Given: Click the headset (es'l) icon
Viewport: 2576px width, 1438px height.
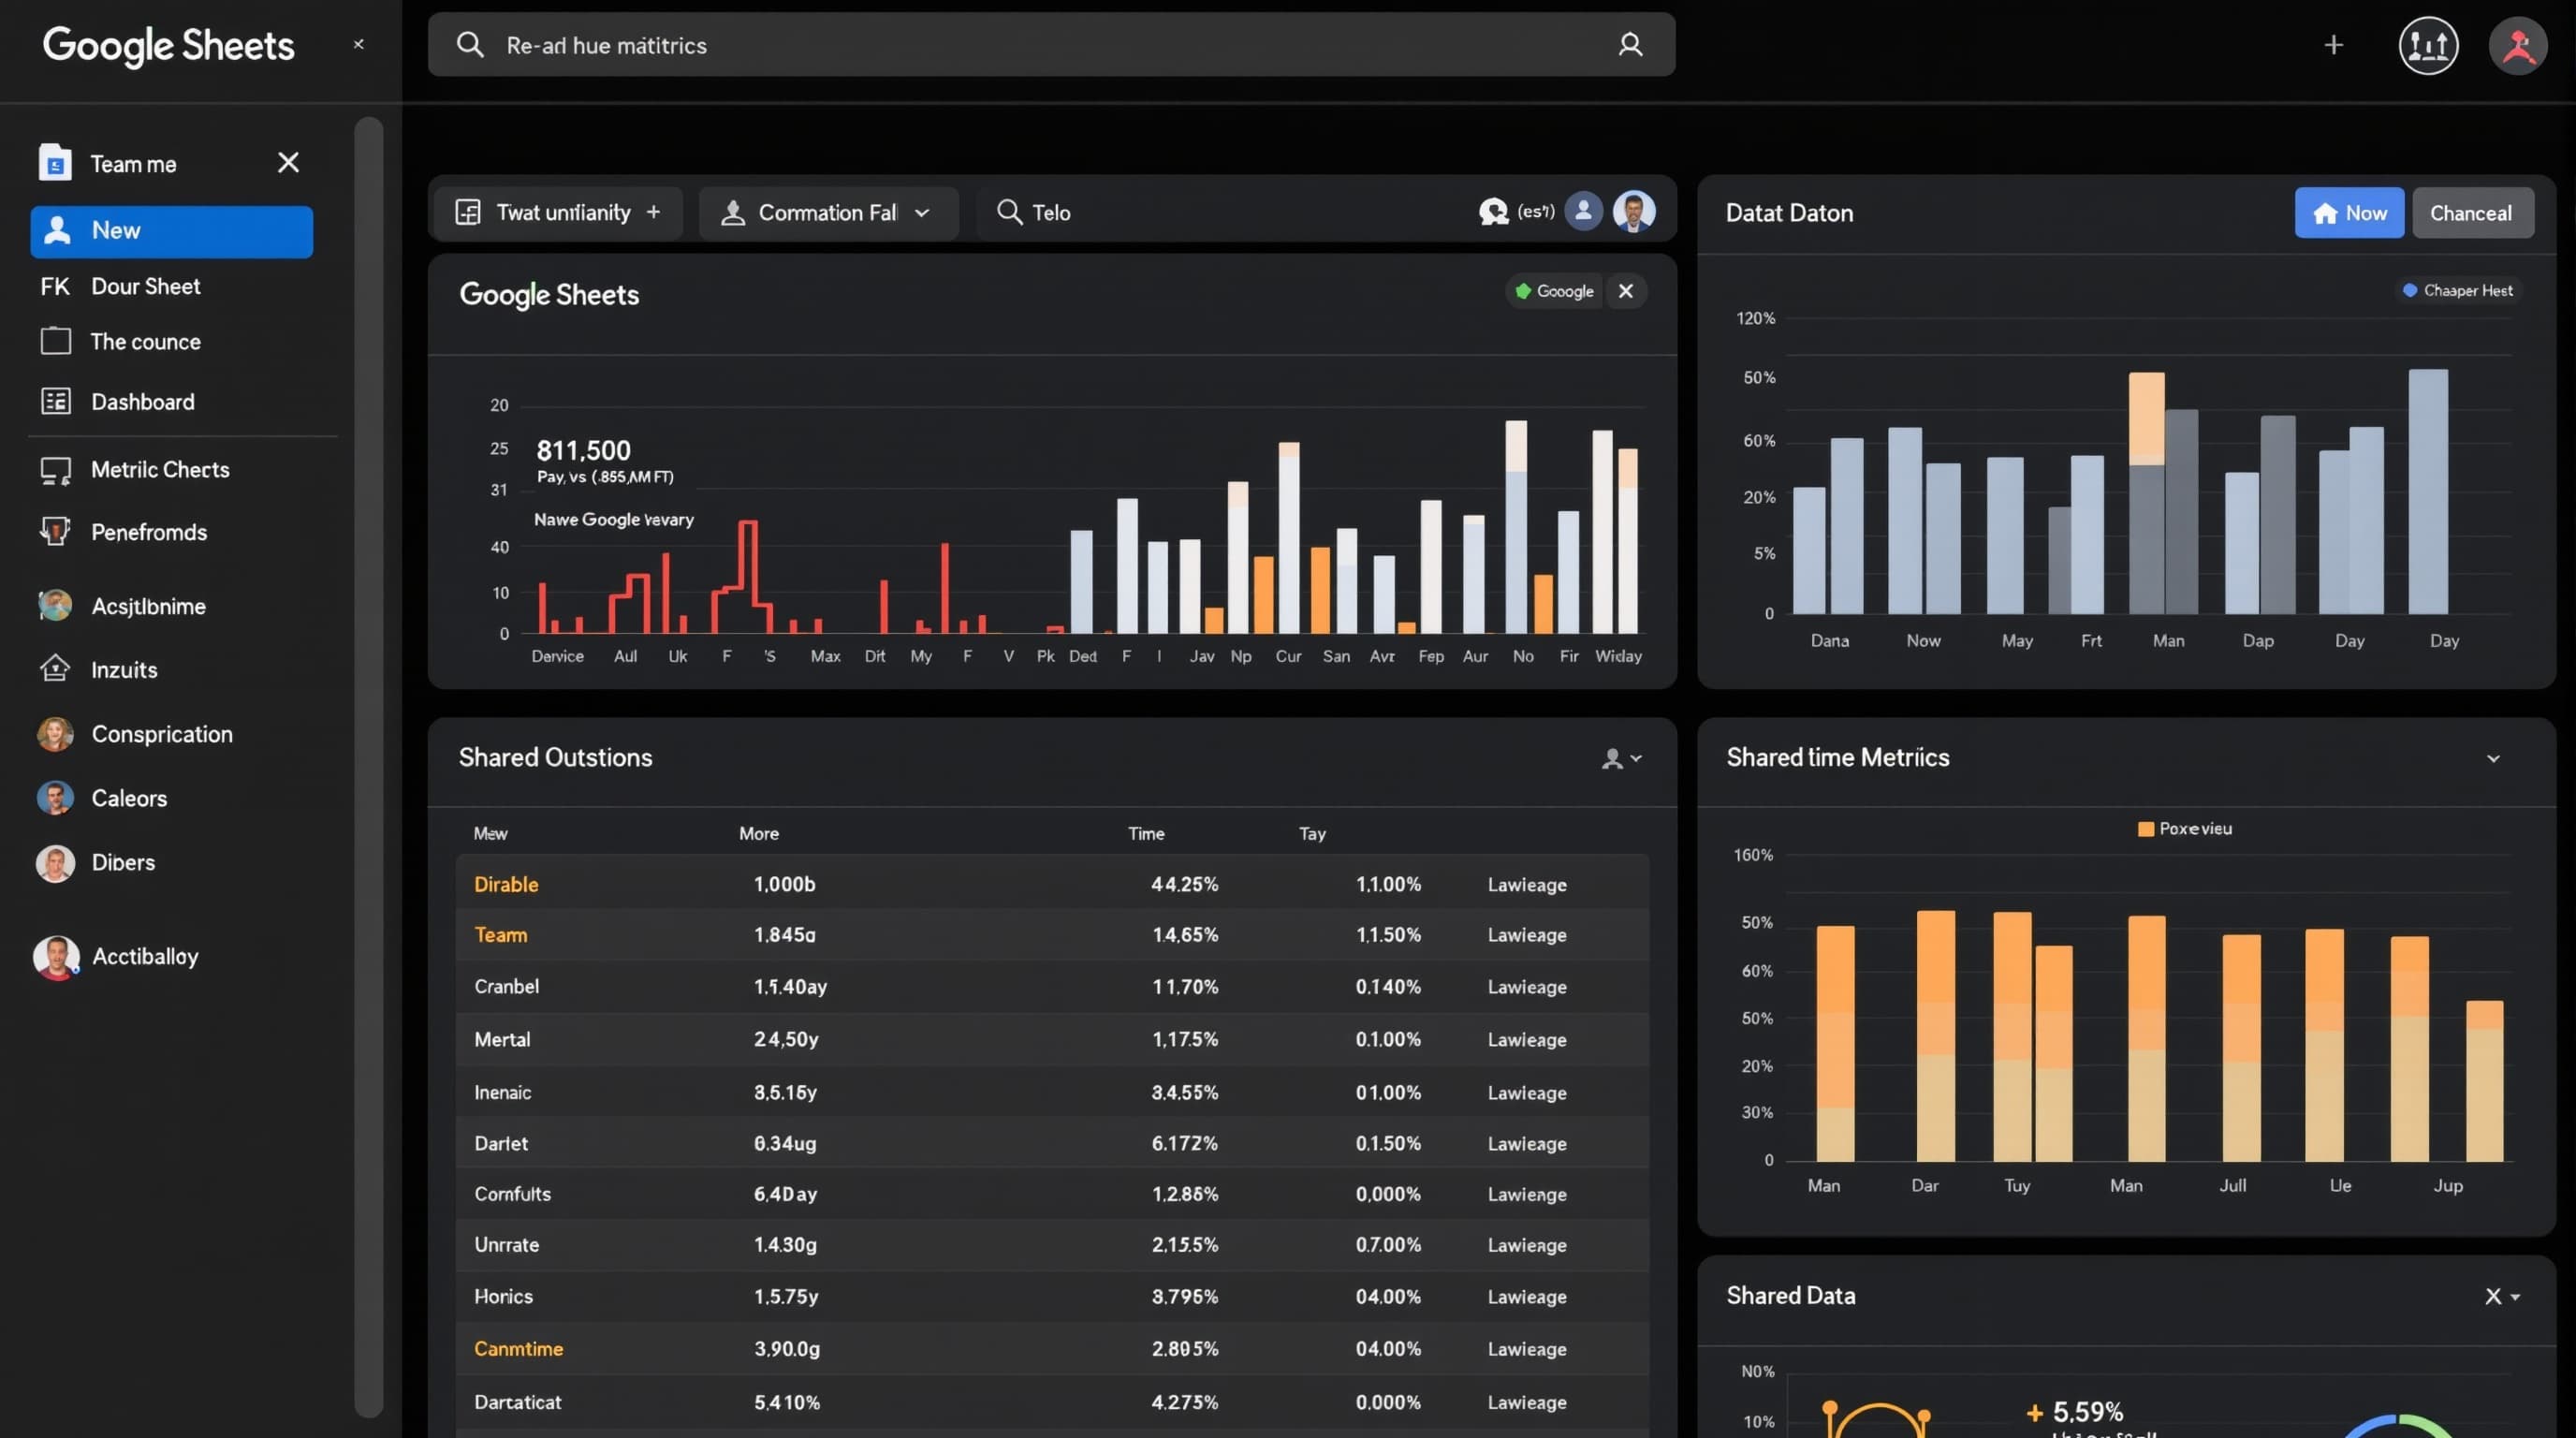Looking at the screenshot, I should tap(1493, 212).
